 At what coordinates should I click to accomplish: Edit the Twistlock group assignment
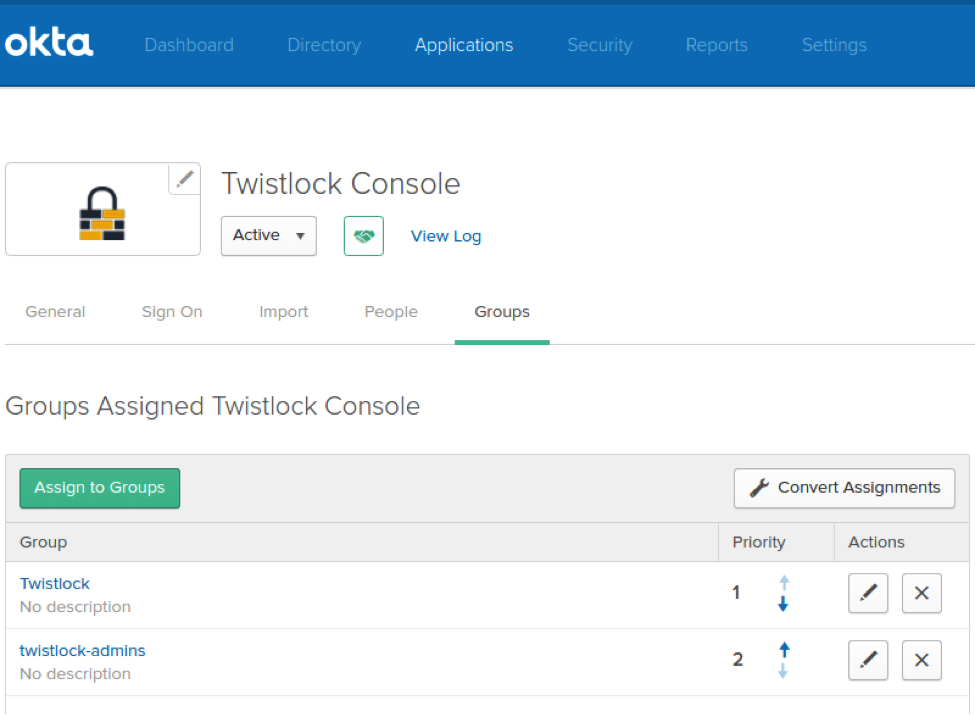pyautogui.click(x=868, y=593)
